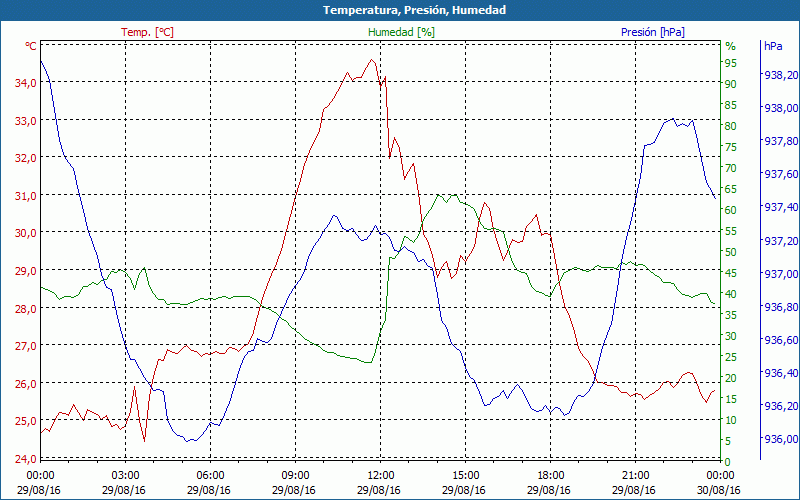Click humidity axis value 35
800x500 pixels.
click(x=731, y=315)
